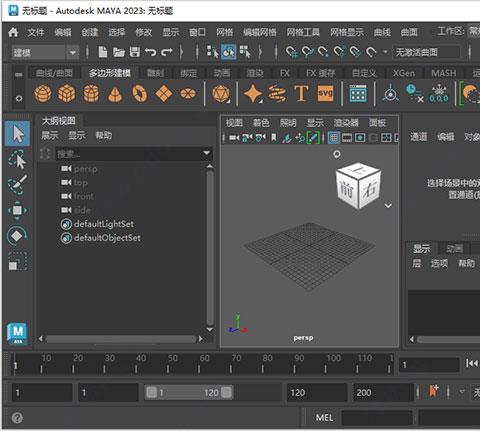
Task: Click the range slider bar 1 to 120
Action: pyautogui.click(x=189, y=392)
